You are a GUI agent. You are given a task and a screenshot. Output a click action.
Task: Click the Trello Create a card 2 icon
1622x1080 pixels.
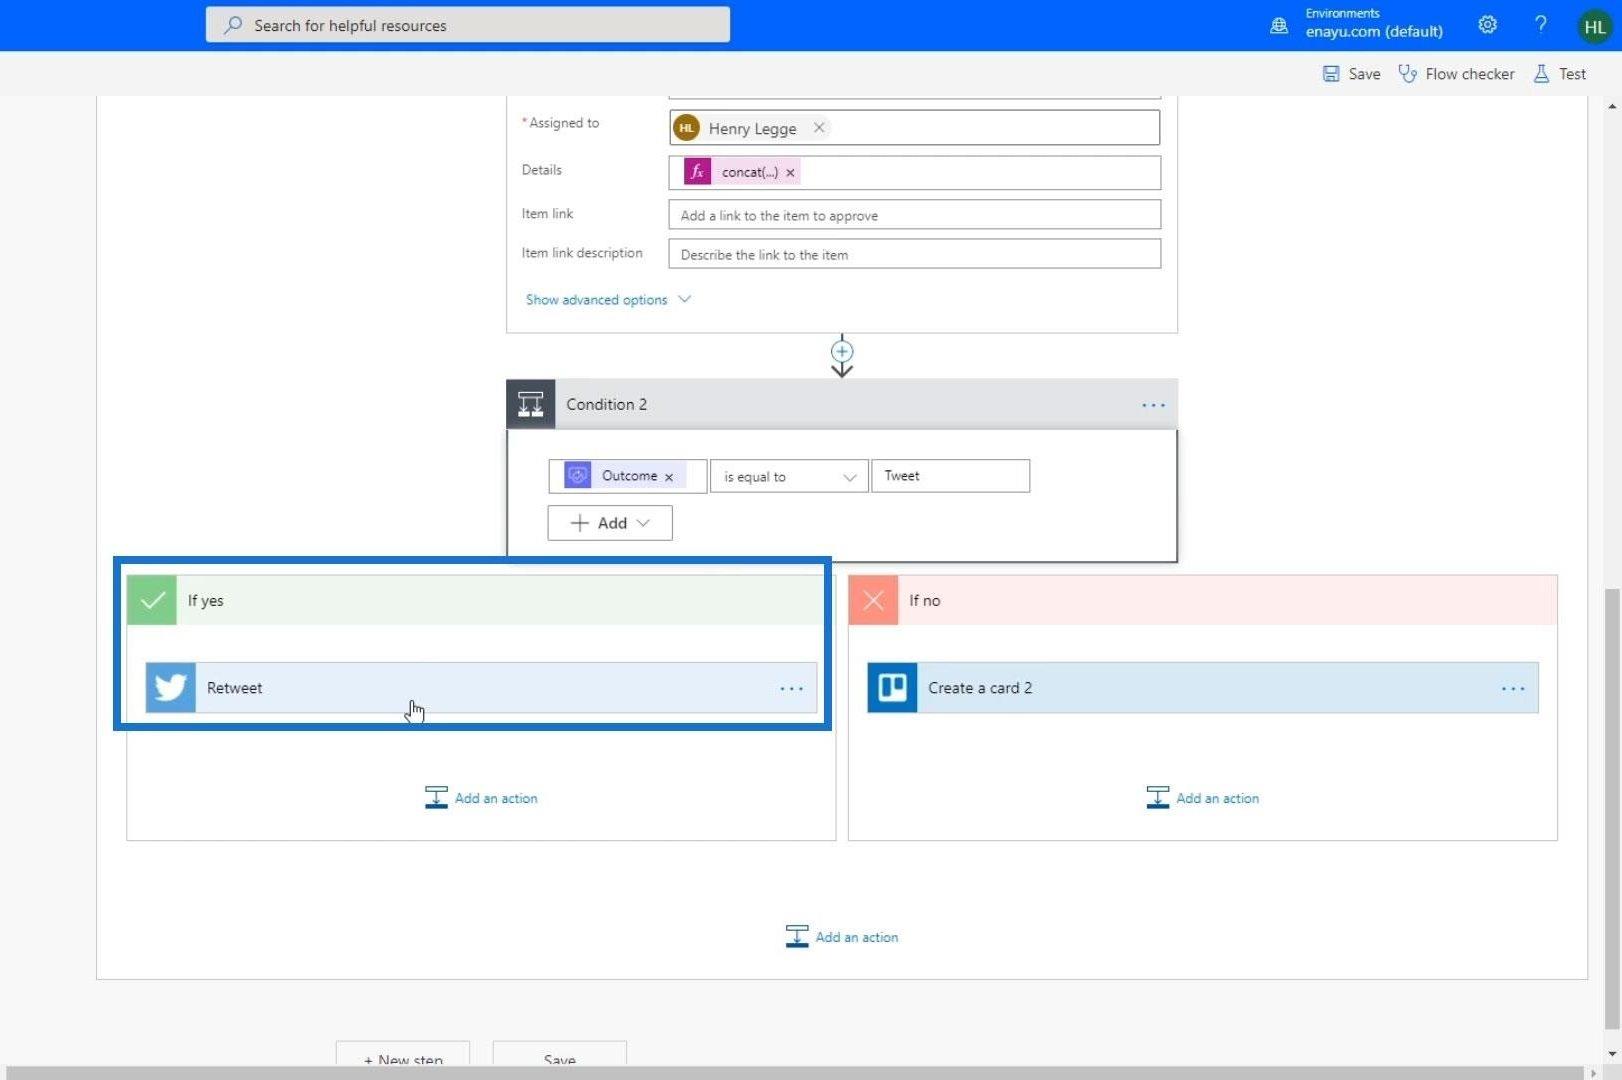[892, 688]
